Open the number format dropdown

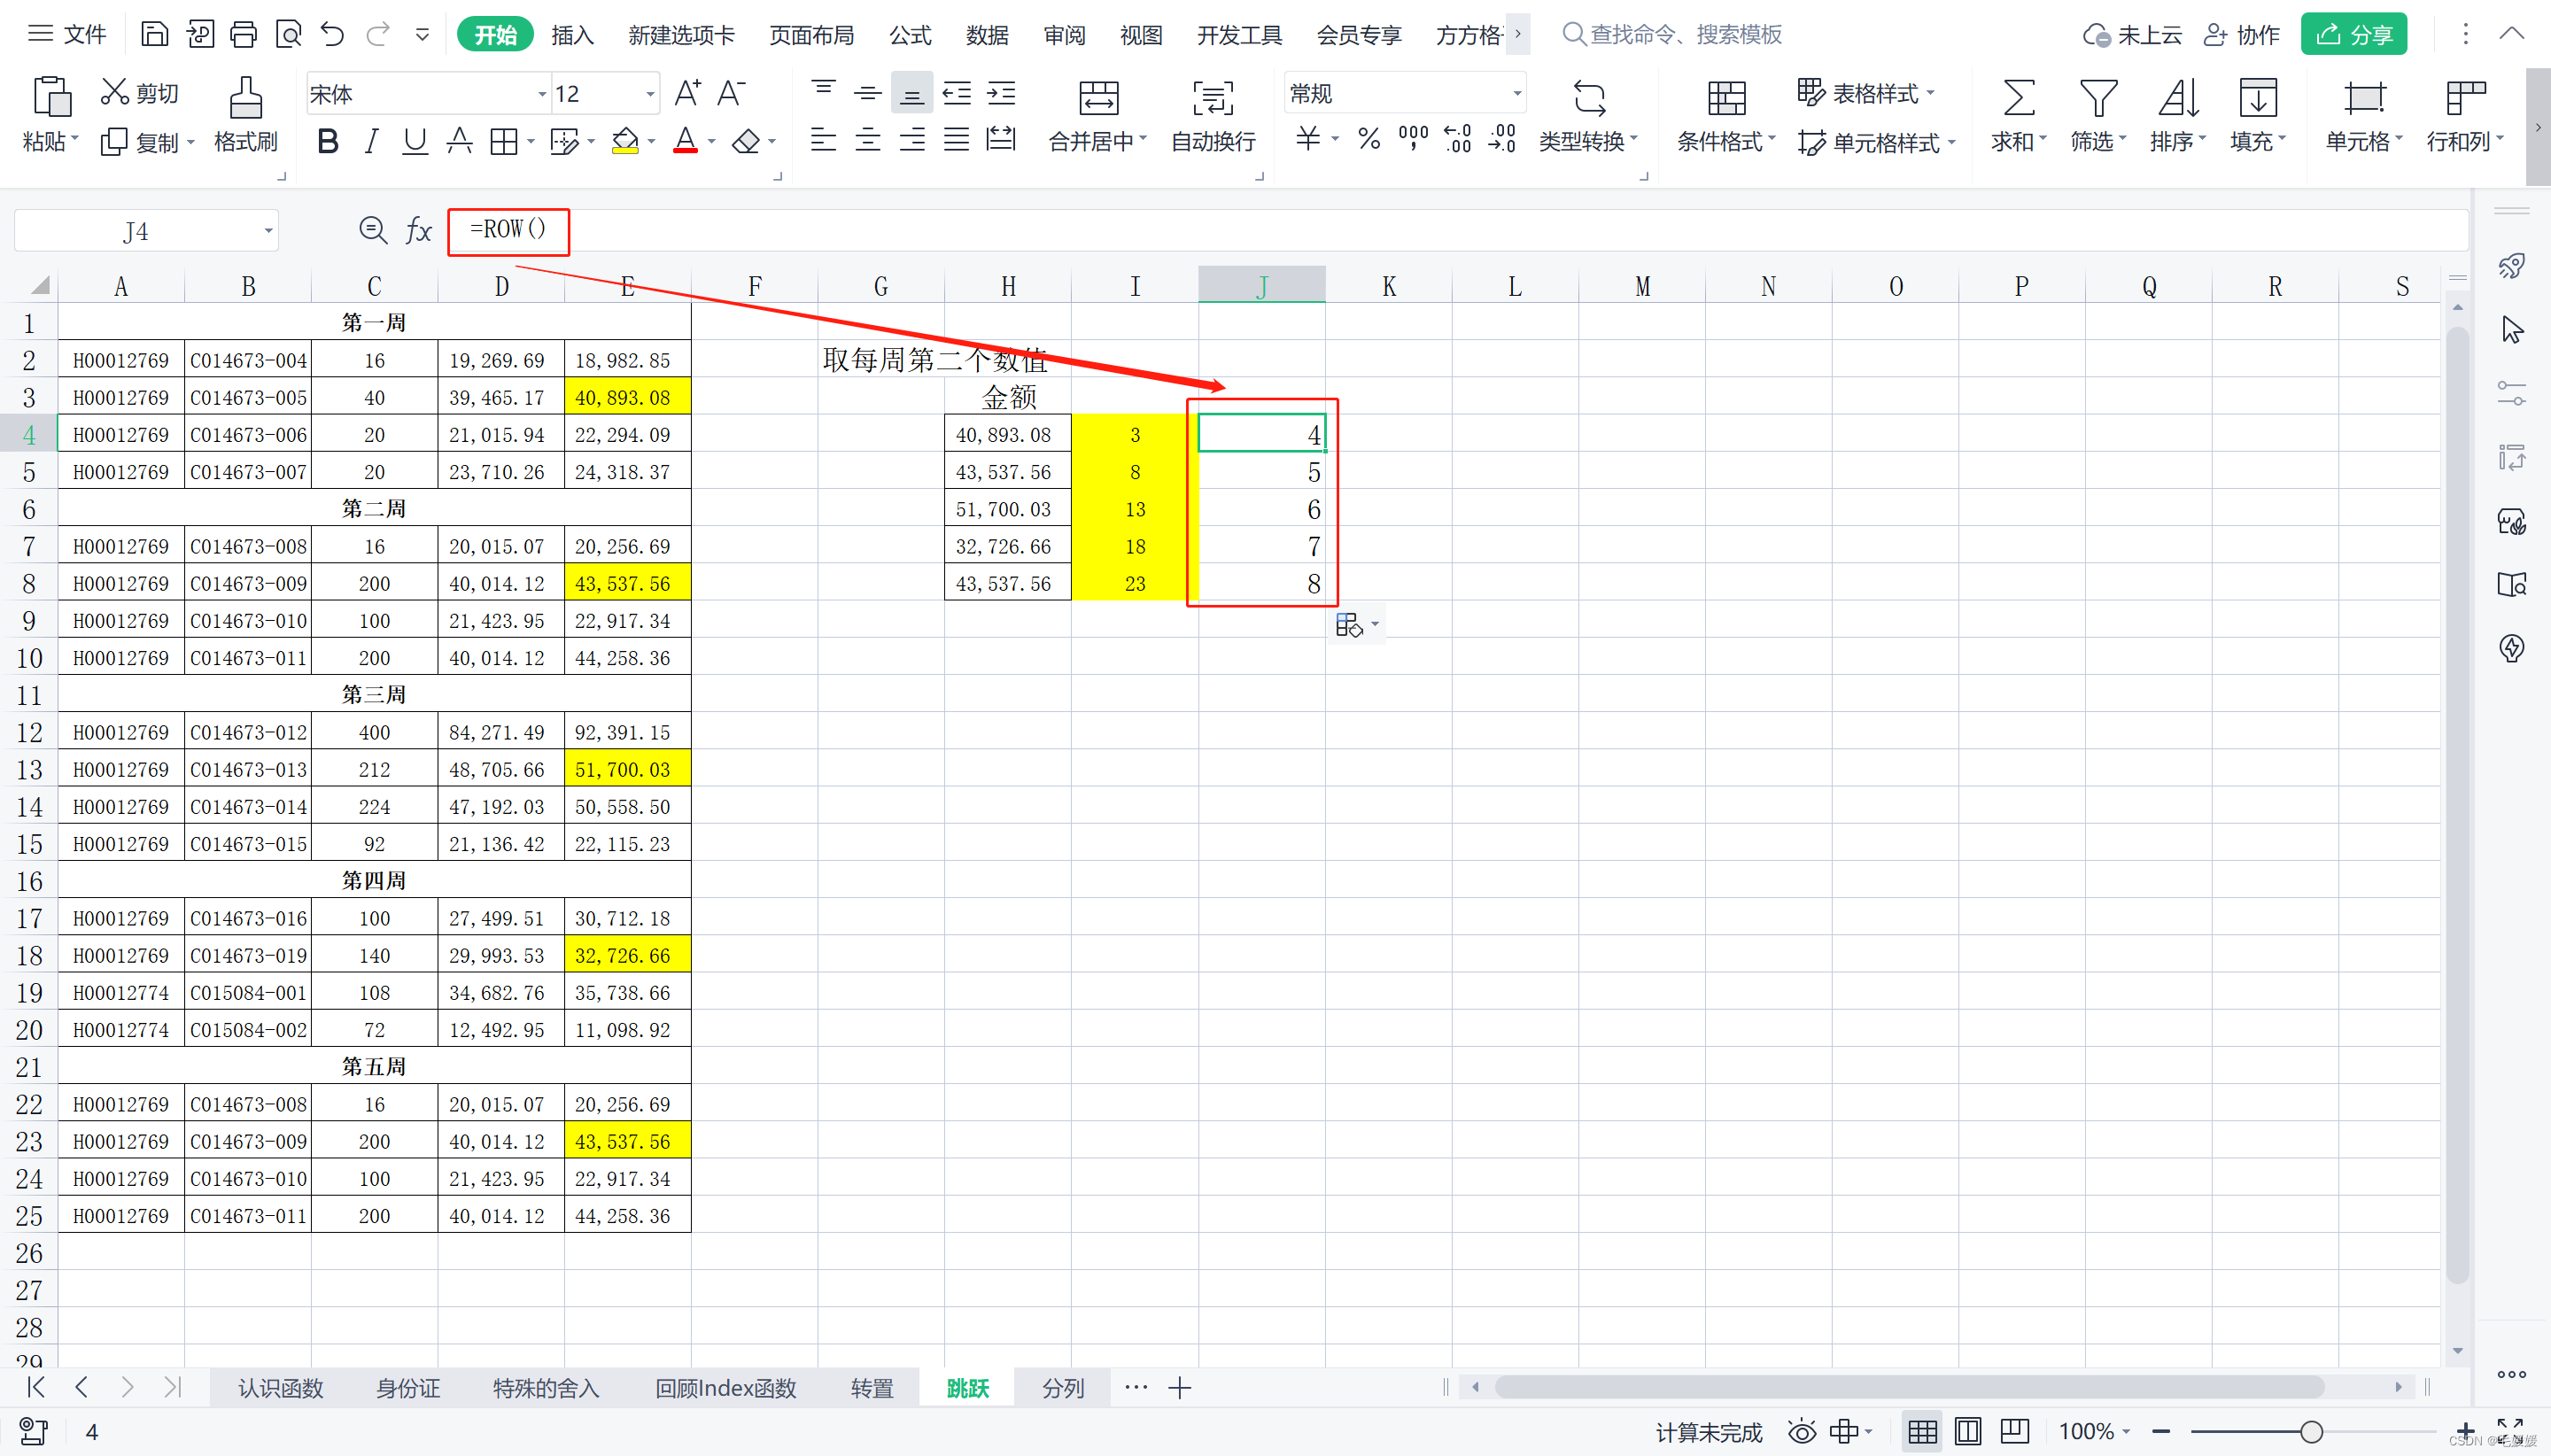pos(1517,93)
